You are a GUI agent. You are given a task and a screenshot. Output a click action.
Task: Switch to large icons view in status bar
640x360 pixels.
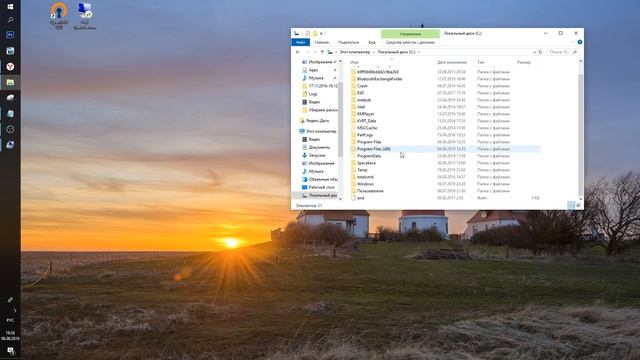(578, 205)
